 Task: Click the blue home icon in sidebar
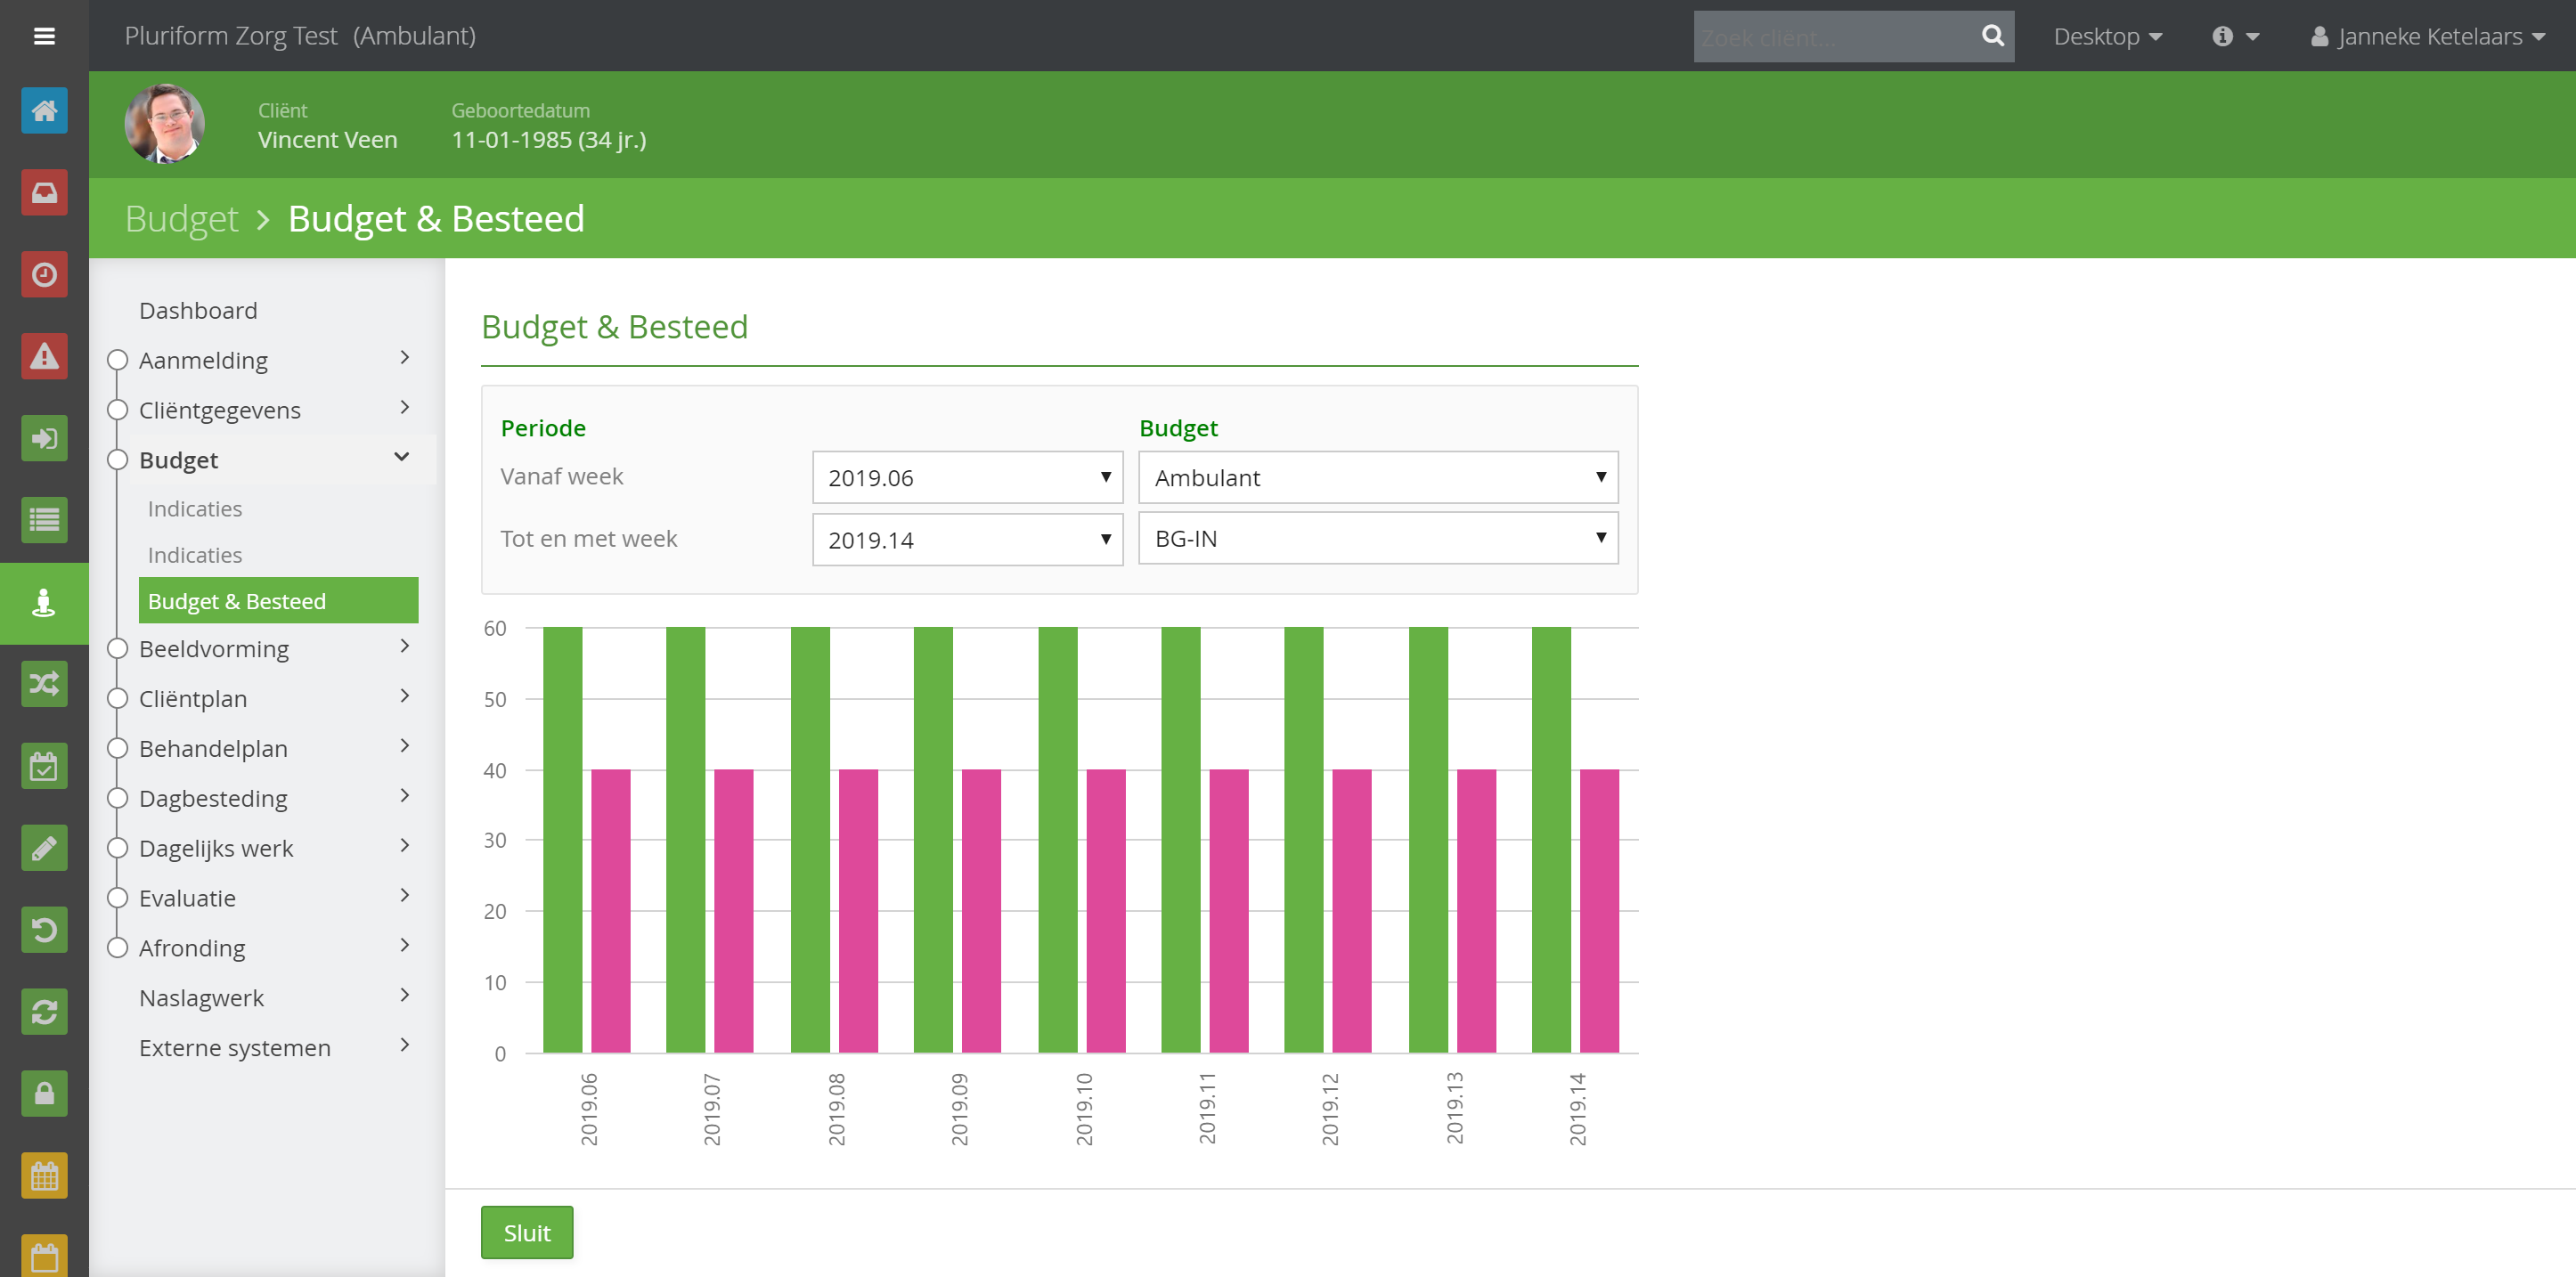[44, 110]
